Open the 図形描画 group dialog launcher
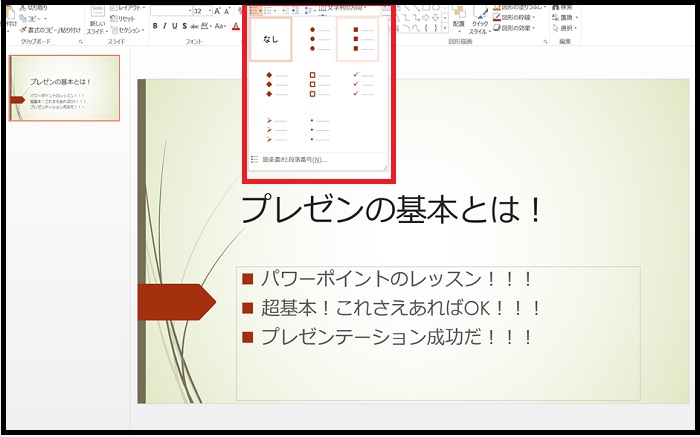The width and height of the screenshot is (700, 437). [546, 42]
